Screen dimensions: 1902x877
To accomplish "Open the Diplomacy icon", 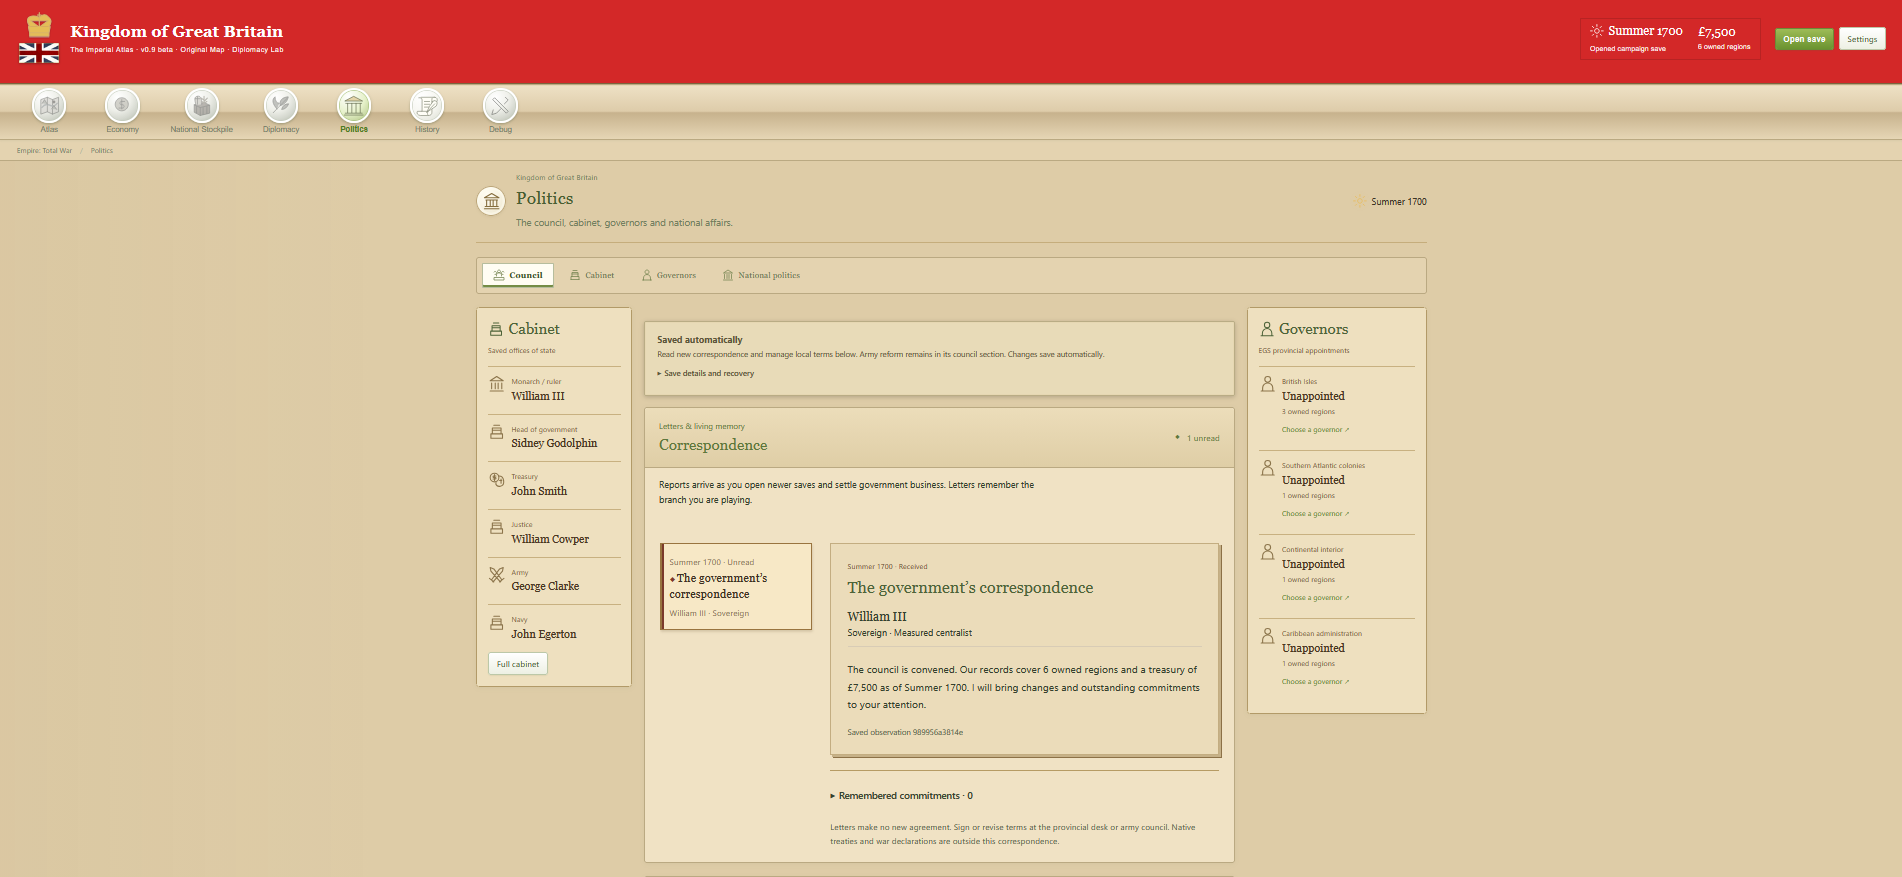I will coord(281,106).
